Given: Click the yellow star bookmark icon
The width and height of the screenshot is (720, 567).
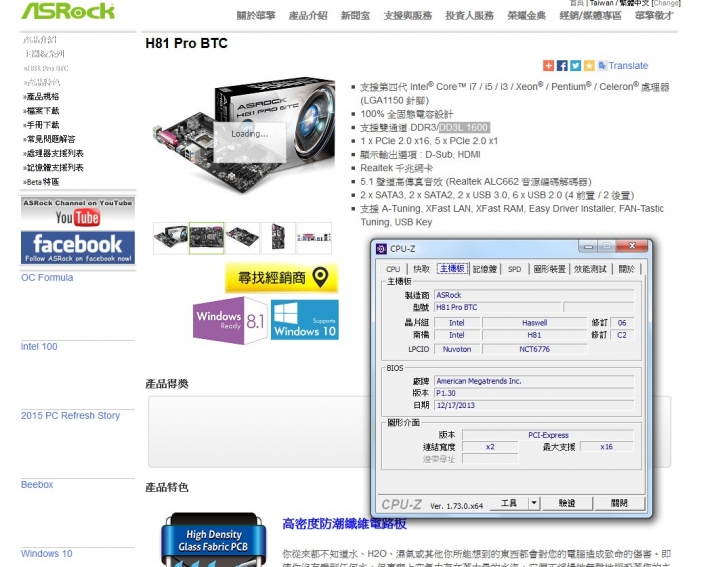Looking at the screenshot, I should (589, 66).
